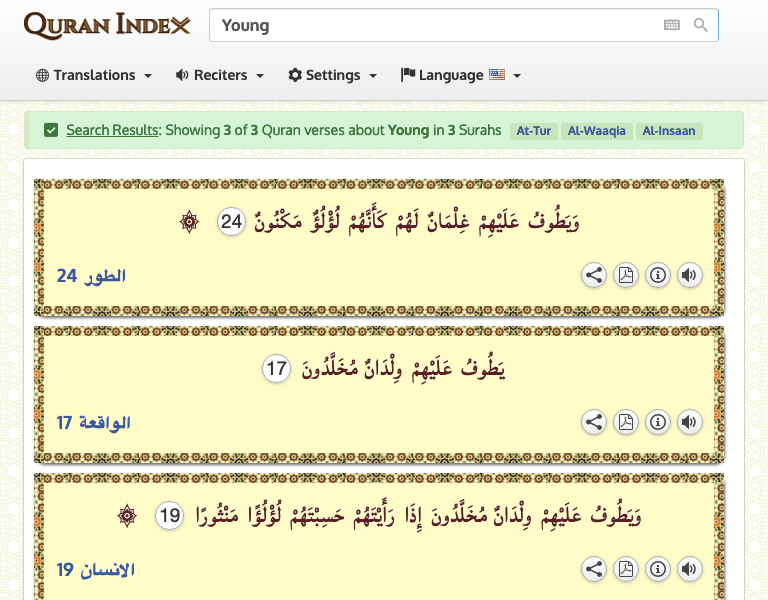Open the Reciters dropdown menu
This screenshot has width=768, height=600.
pyautogui.click(x=220, y=75)
